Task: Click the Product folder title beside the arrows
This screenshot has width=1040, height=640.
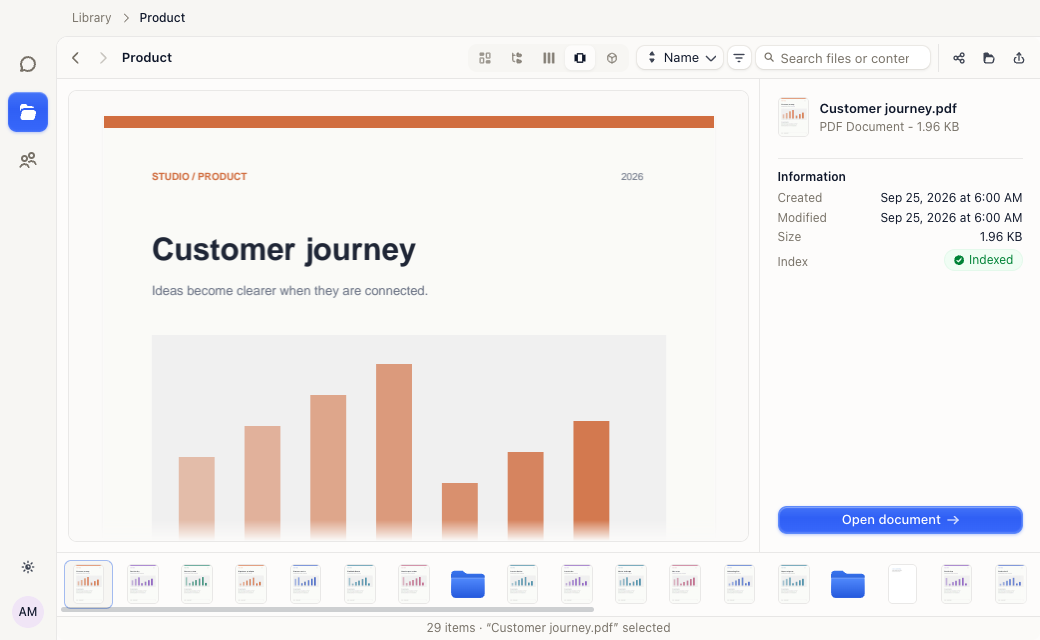Action: click(147, 58)
